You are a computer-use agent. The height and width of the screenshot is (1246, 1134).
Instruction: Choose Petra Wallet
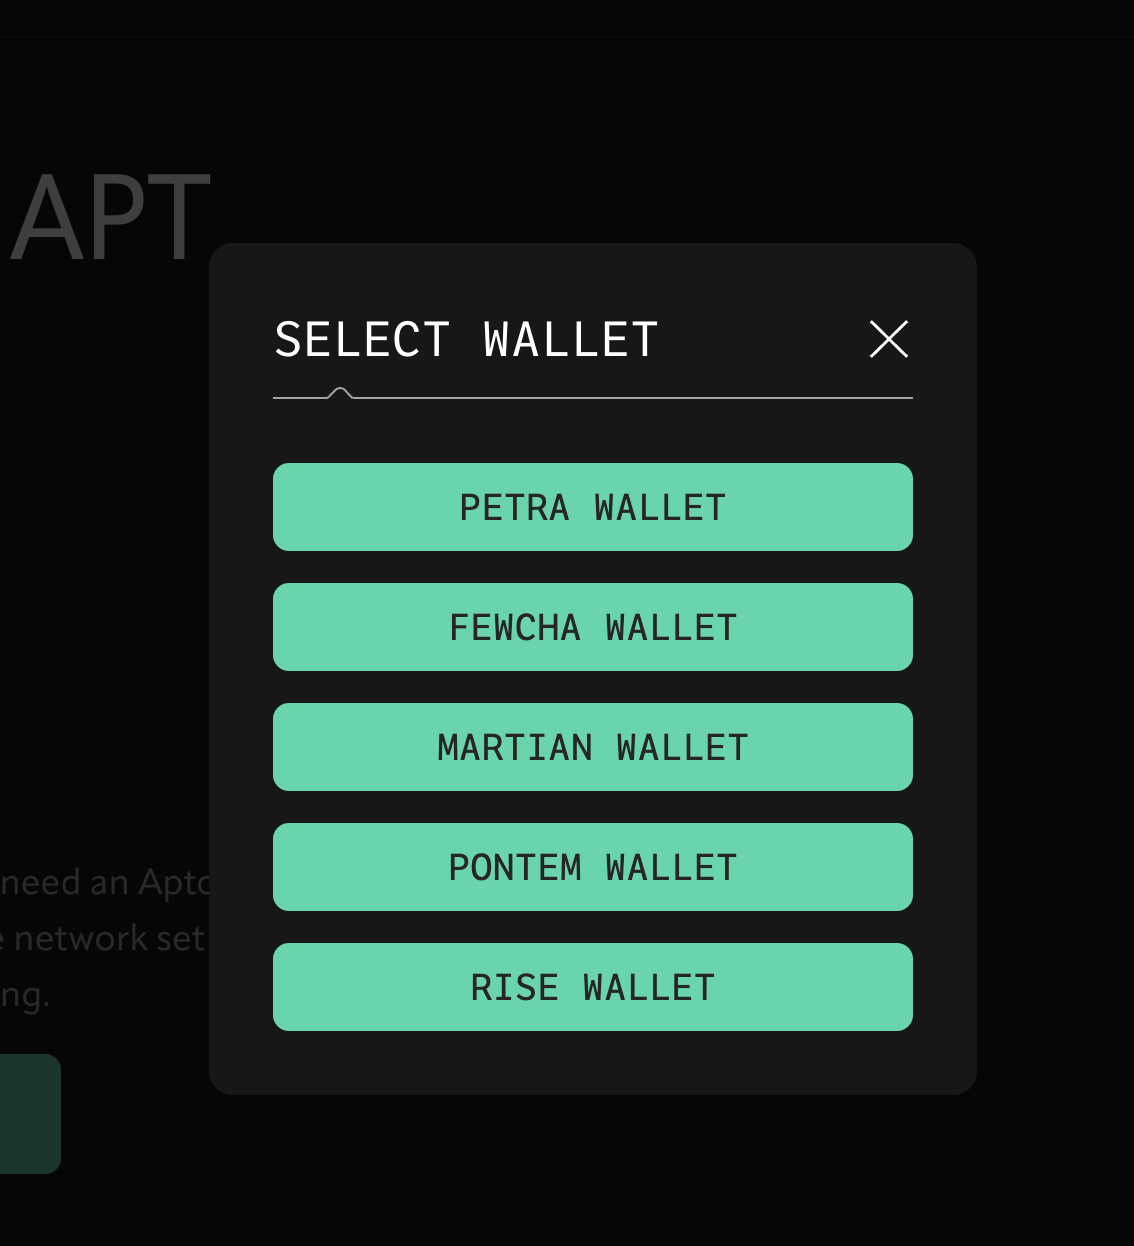(x=592, y=507)
